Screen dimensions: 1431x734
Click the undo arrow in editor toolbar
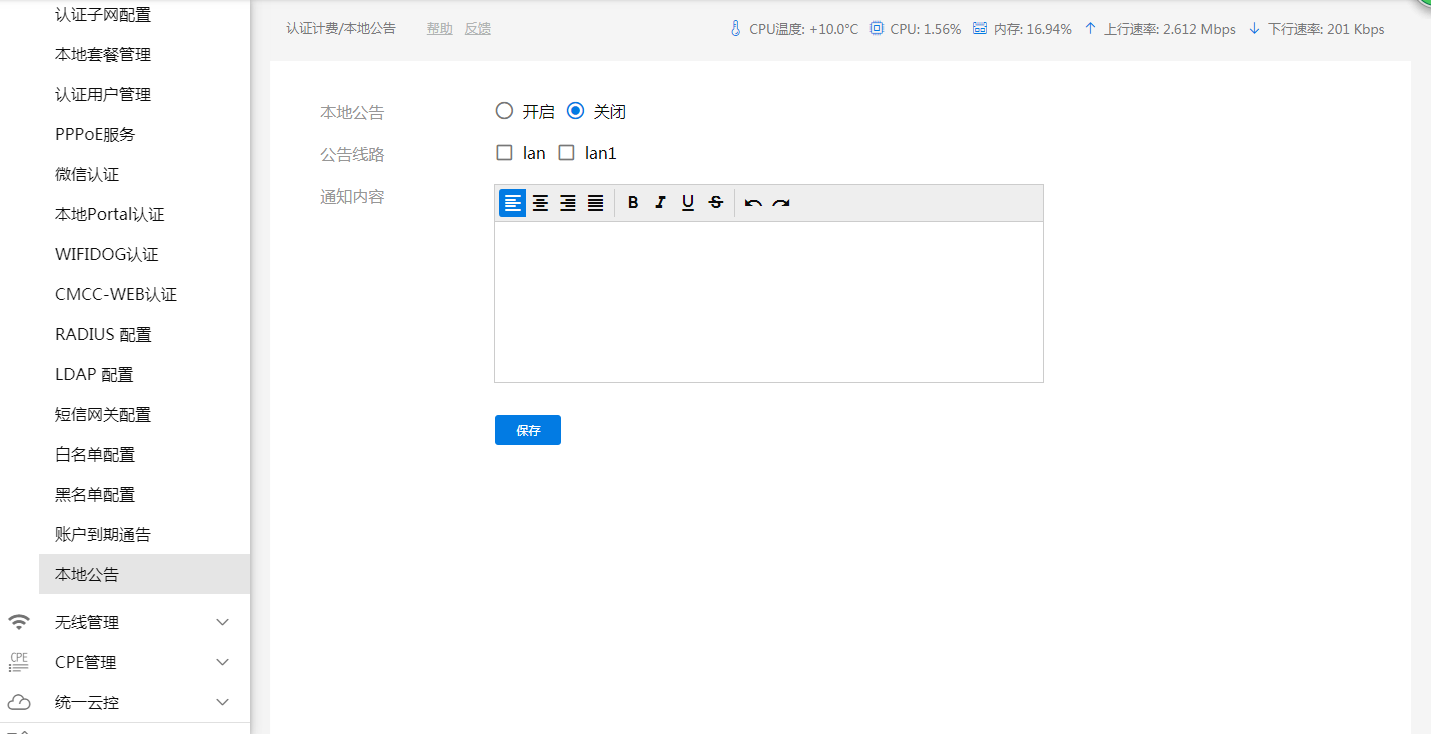[x=753, y=203]
